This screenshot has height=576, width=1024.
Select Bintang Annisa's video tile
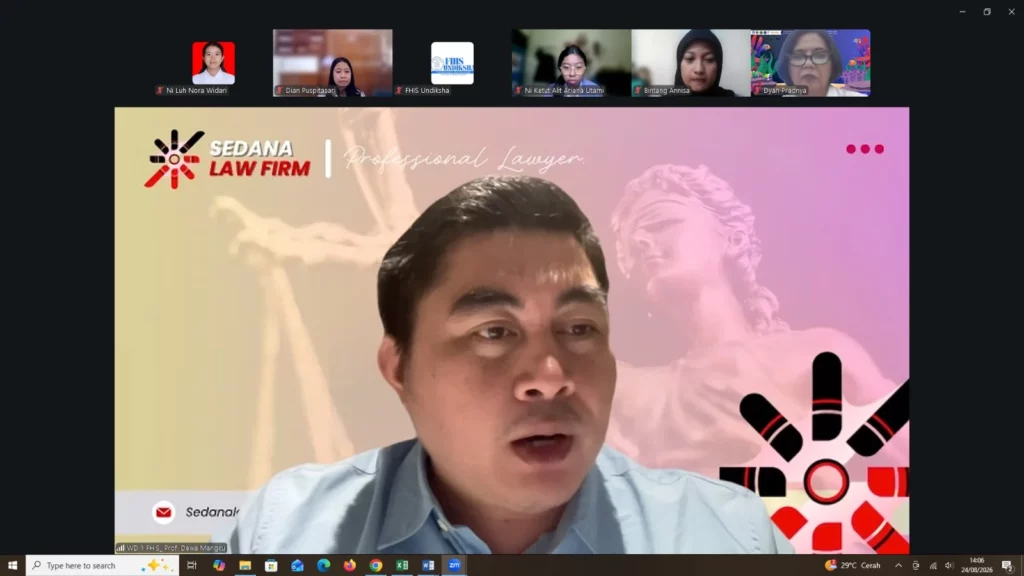691,63
